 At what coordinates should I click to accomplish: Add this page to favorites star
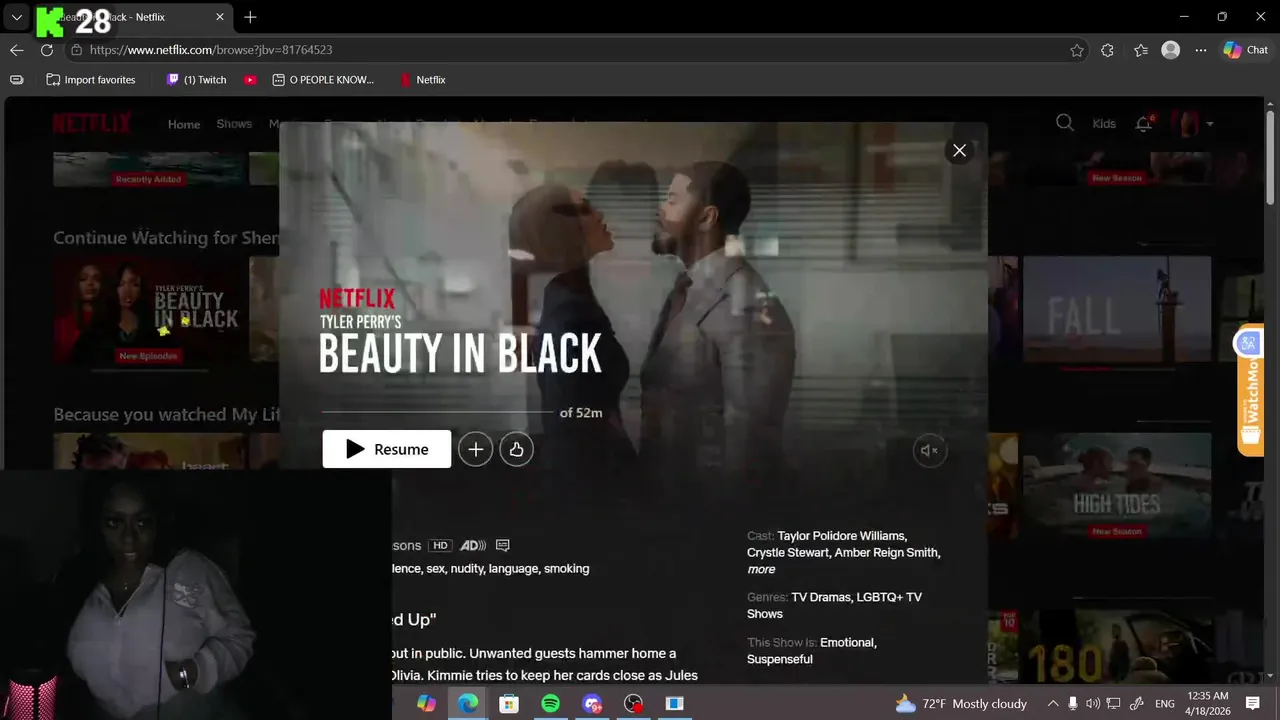tap(1077, 50)
